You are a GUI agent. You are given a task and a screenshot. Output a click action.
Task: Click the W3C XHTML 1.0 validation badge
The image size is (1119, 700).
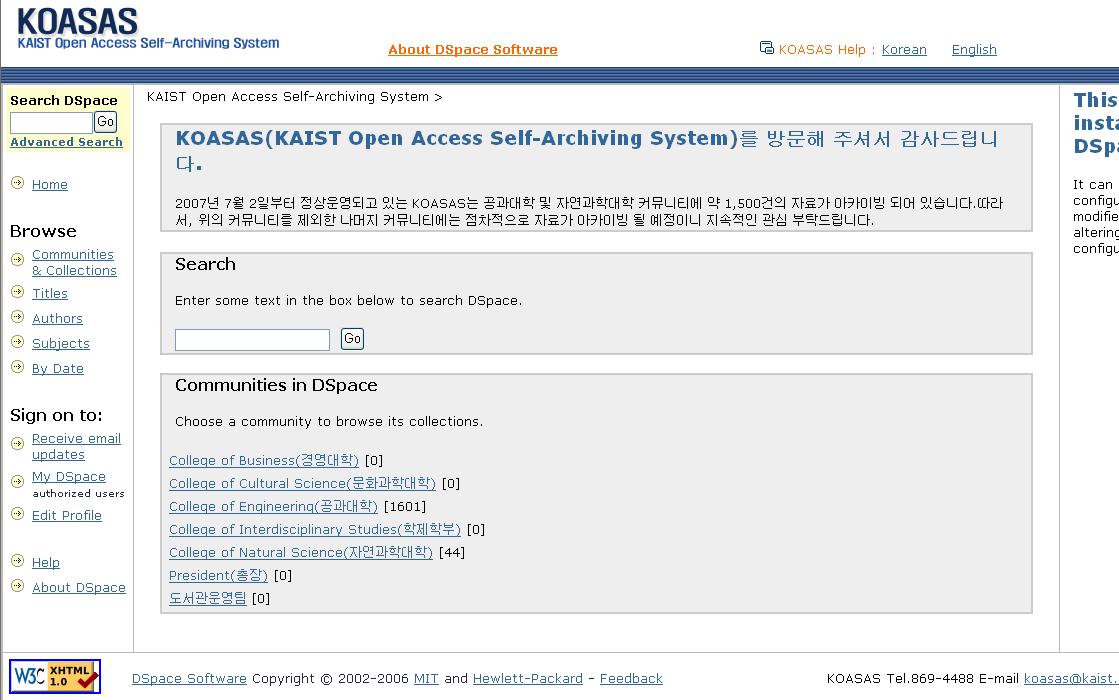click(55, 676)
